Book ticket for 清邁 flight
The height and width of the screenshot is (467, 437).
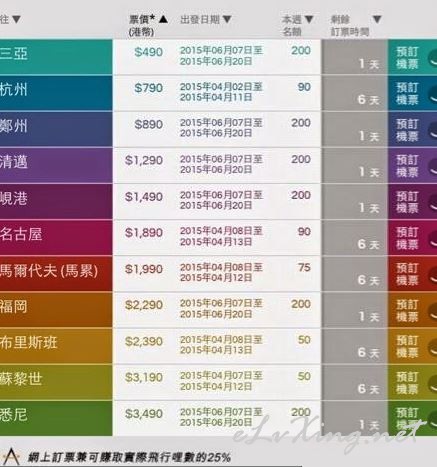[412, 166]
